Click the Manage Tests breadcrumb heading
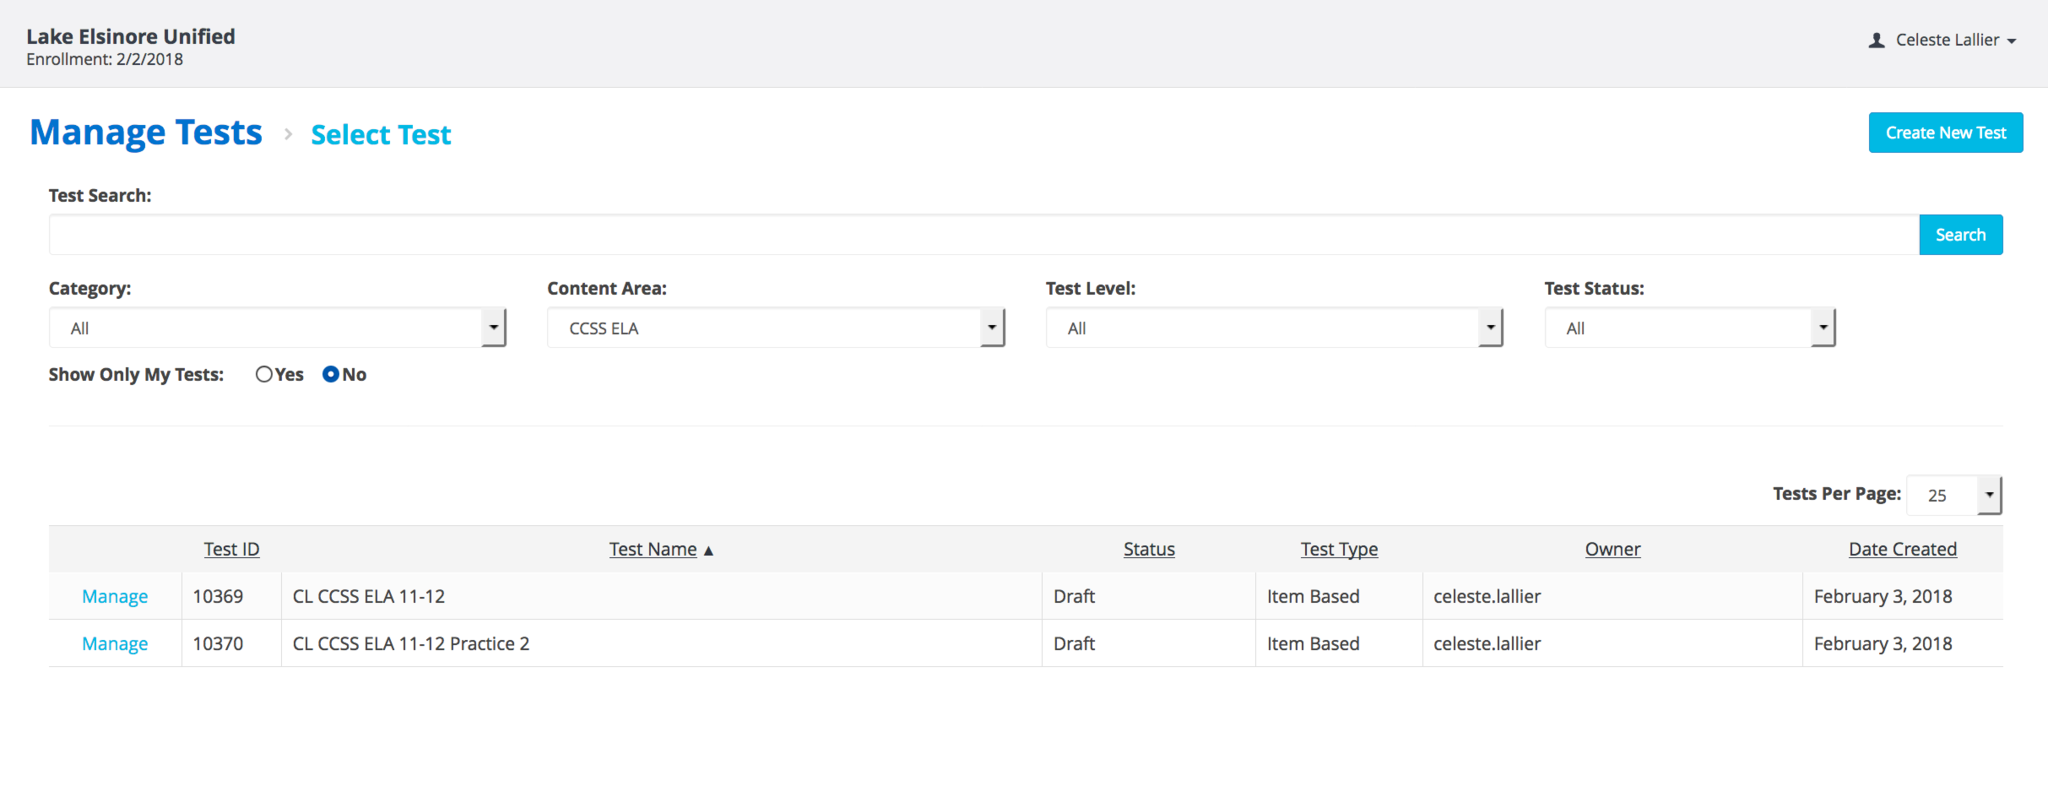 tap(146, 133)
